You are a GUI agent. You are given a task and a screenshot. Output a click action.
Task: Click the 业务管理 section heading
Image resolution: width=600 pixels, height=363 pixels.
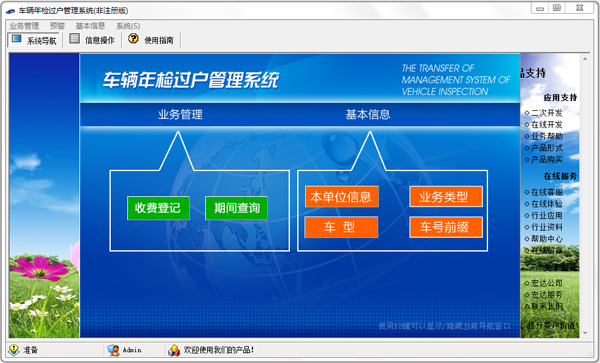[x=180, y=114]
